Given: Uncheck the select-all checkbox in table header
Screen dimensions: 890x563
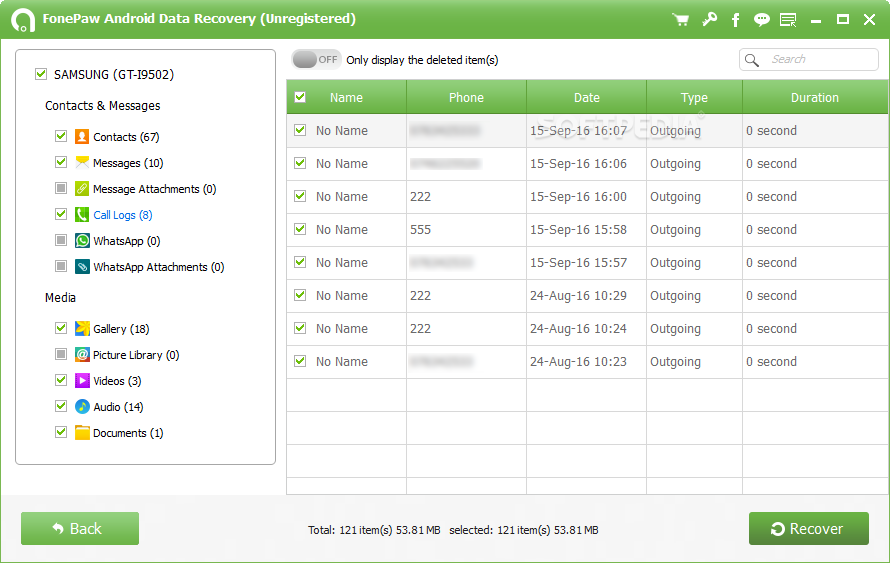Looking at the screenshot, I should [300, 97].
